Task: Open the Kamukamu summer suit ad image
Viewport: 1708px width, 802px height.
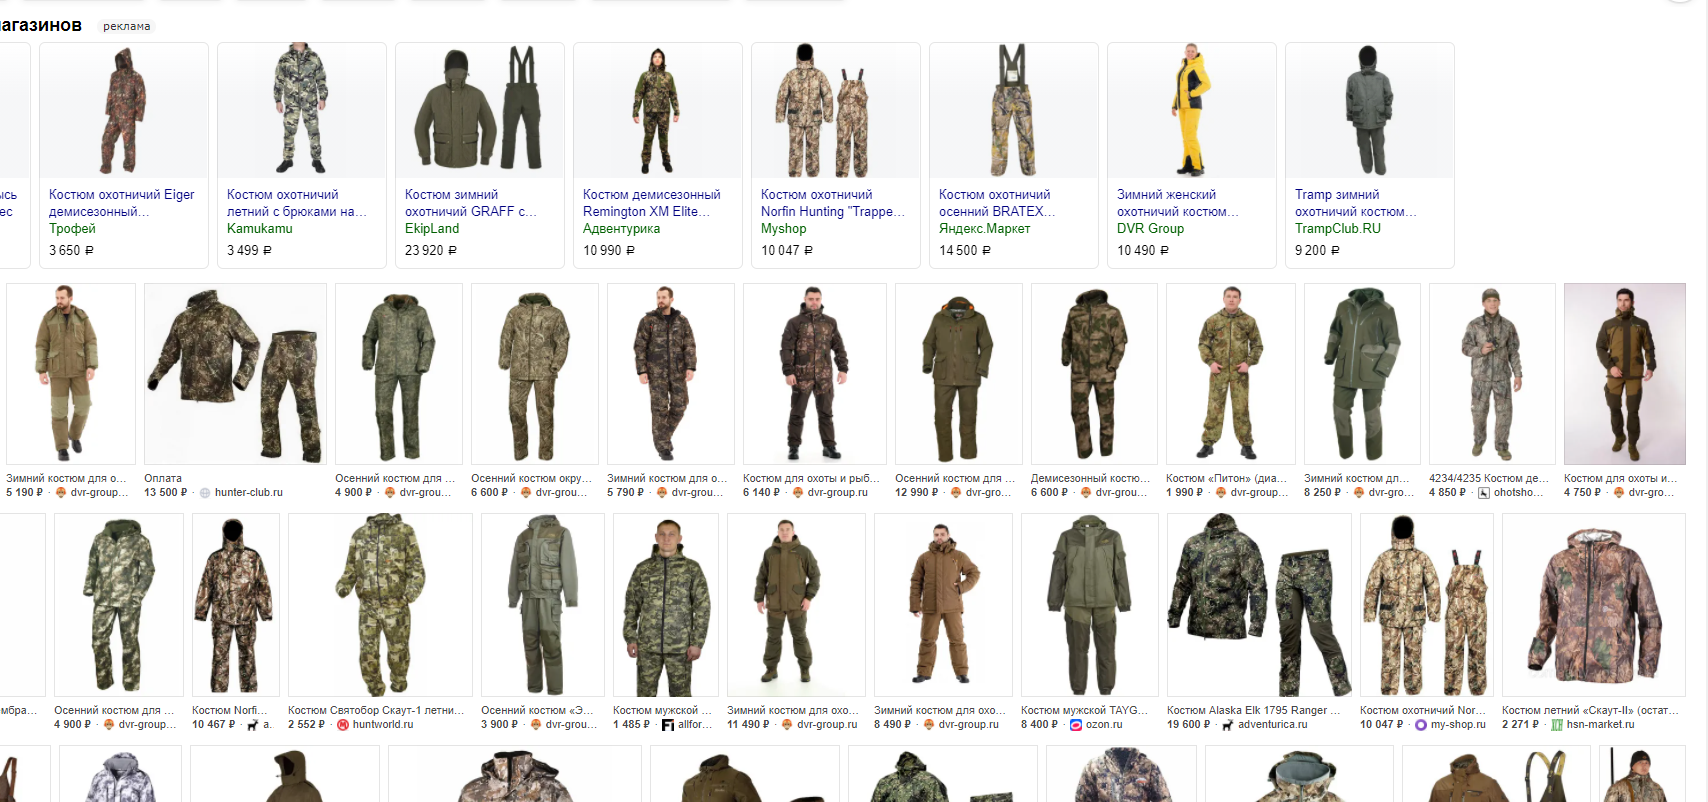Action: pos(302,110)
